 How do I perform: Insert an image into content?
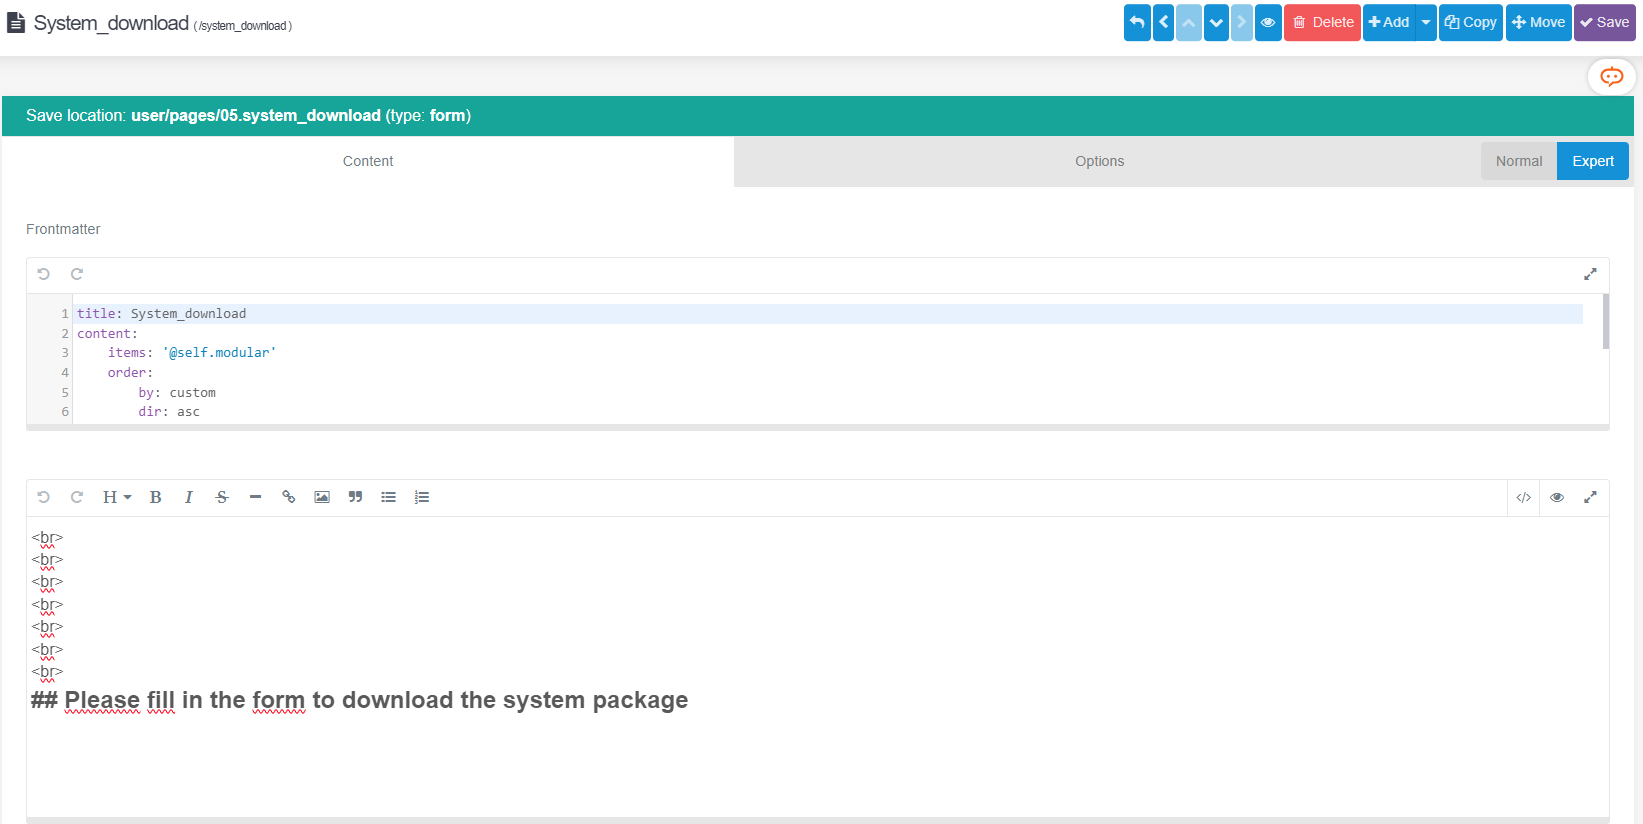pyautogui.click(x=322, y=497)
